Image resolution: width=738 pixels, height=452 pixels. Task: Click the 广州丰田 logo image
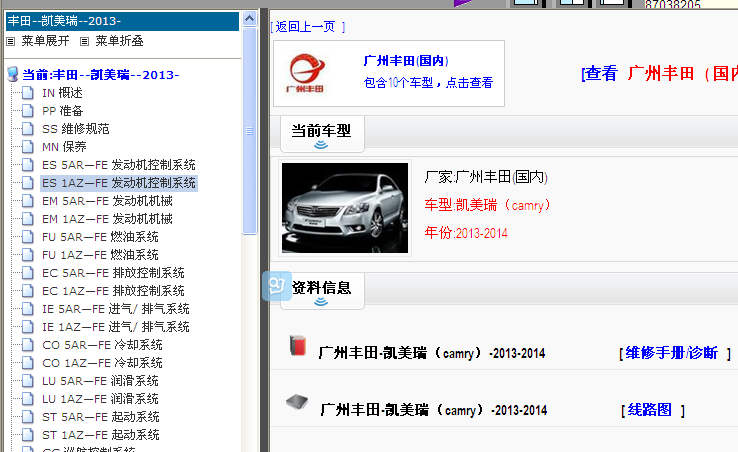pyautogui.click(x=306, y=73)
